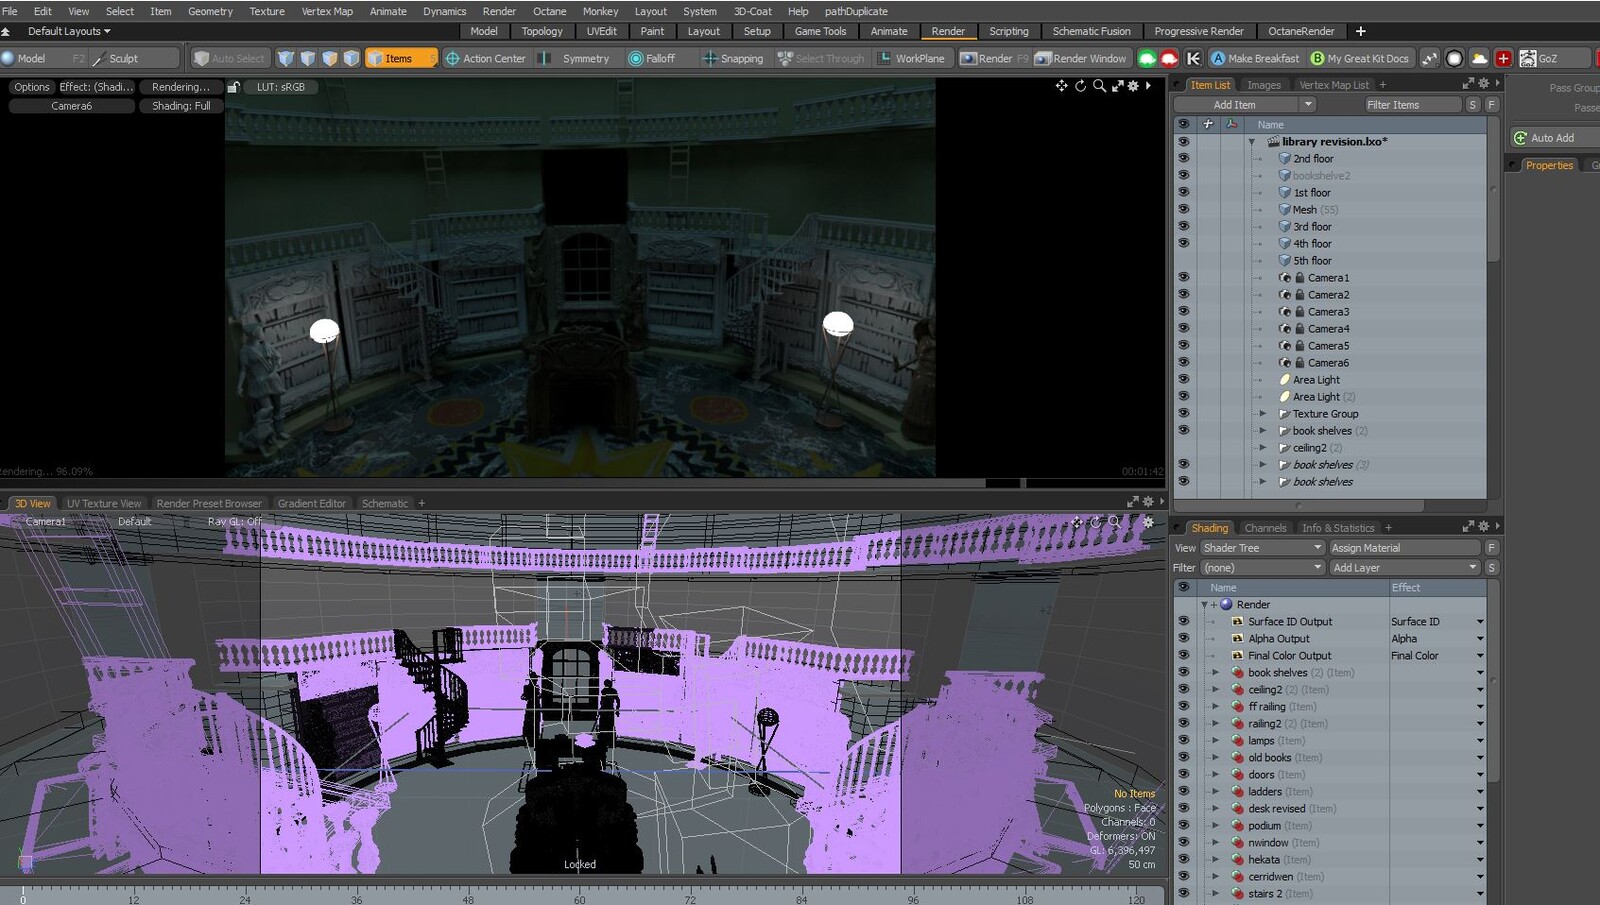Collapse the library revision.lxo scene
1600x905 pixels.
pos(1251,142)
